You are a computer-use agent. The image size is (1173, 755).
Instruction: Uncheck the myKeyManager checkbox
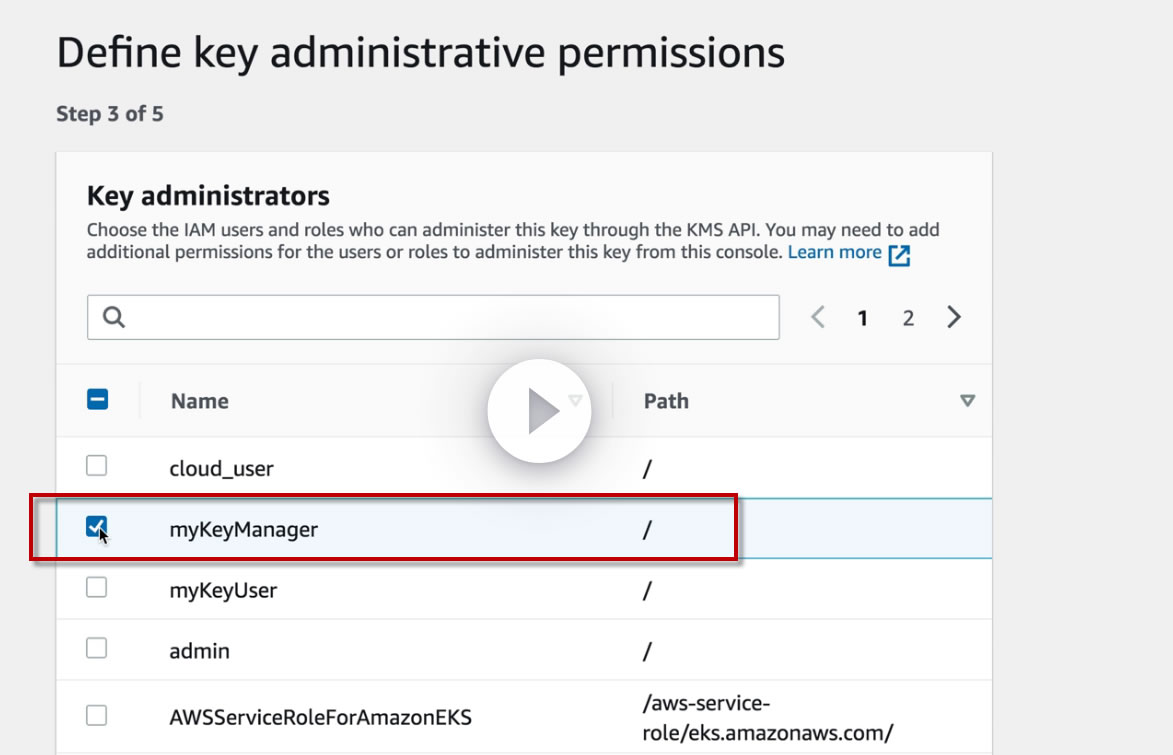pyautogui.click(x=96, y=527)
